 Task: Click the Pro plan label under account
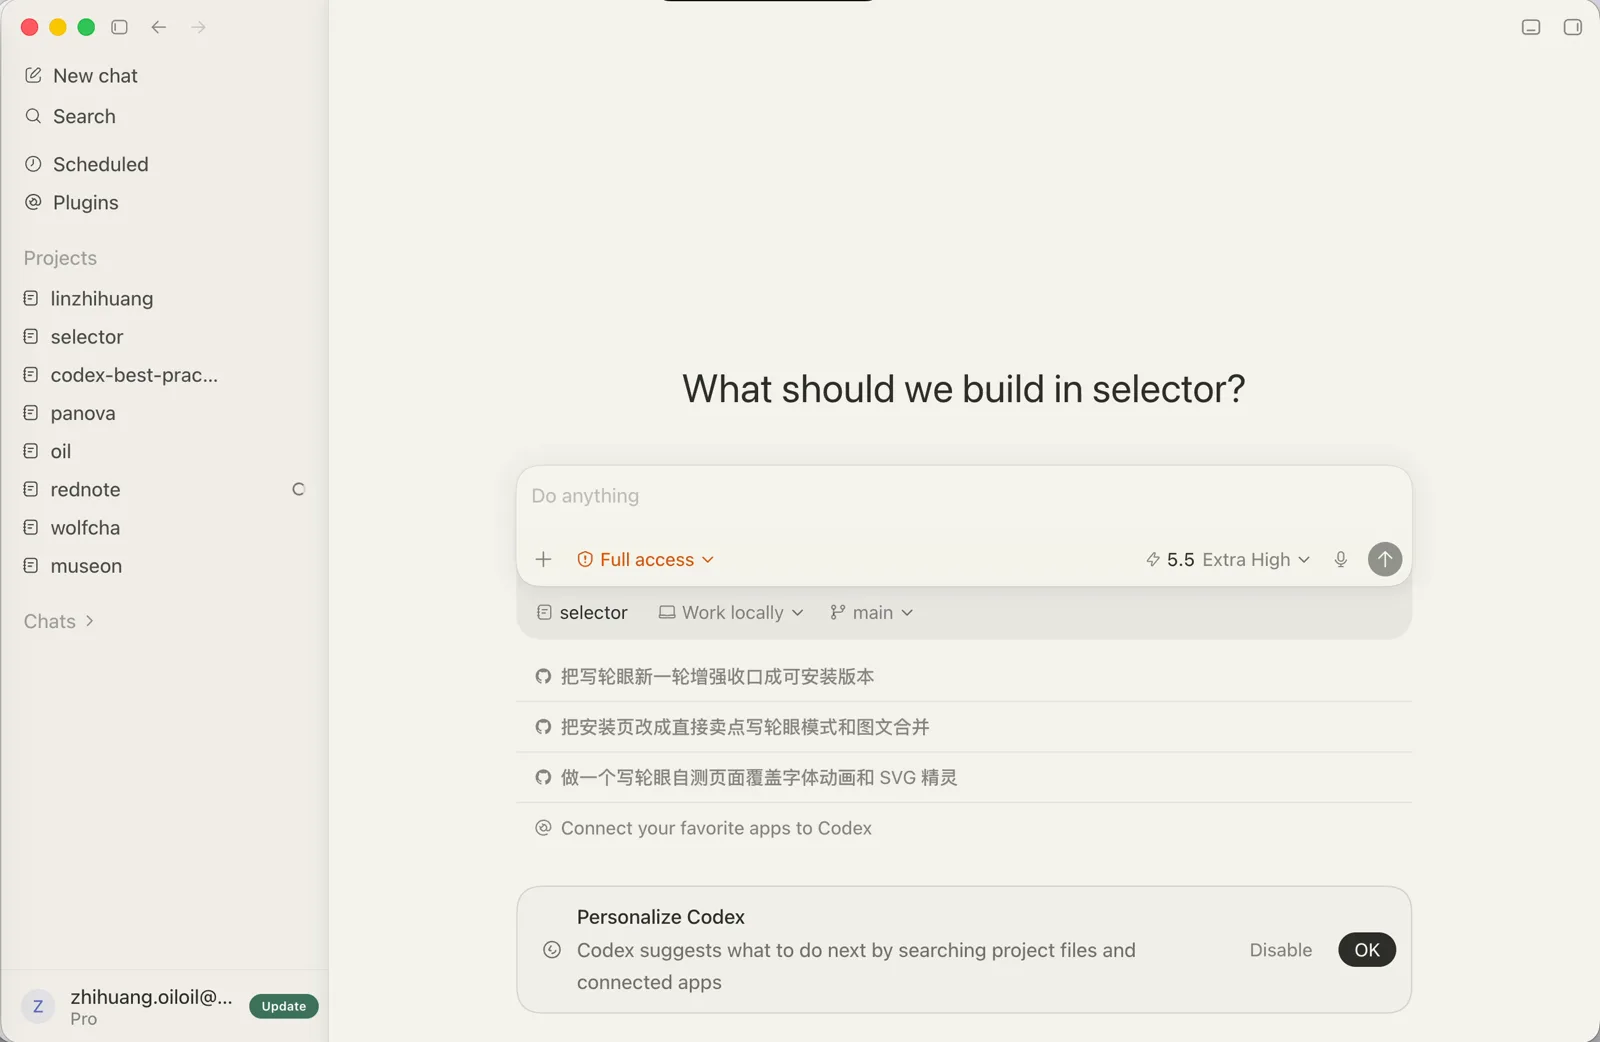click(84, 1019)
